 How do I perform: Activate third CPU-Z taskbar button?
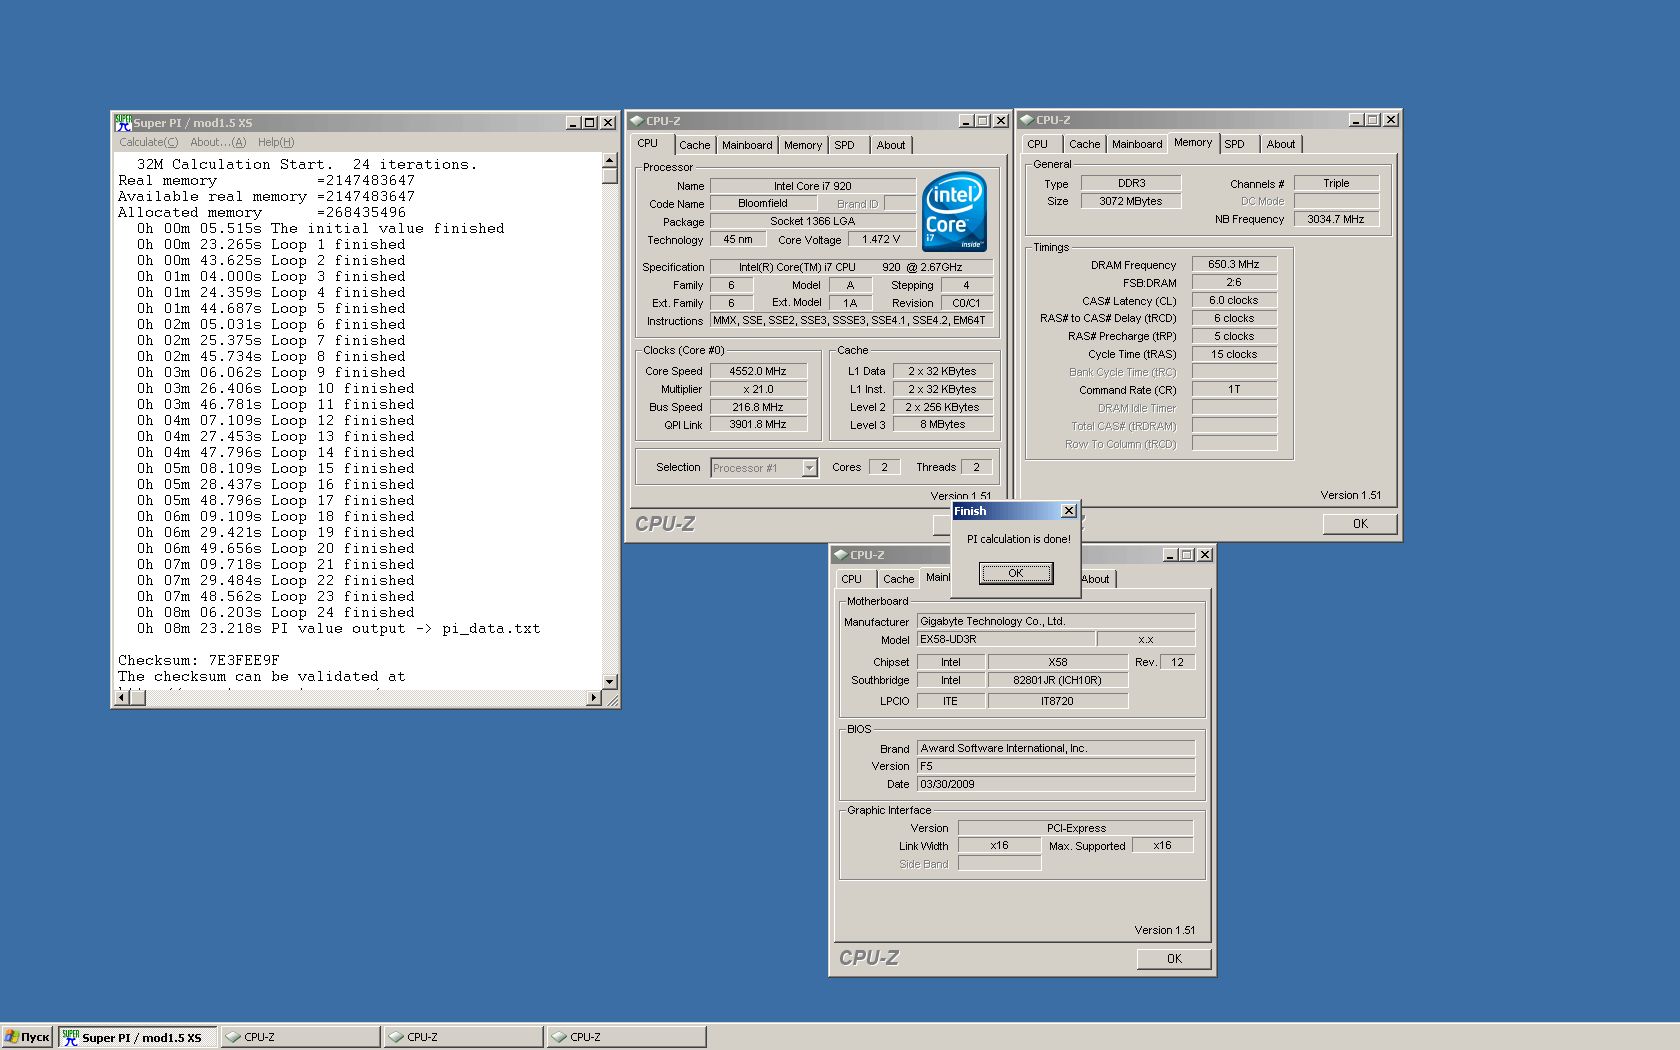tap(626, 1037)
